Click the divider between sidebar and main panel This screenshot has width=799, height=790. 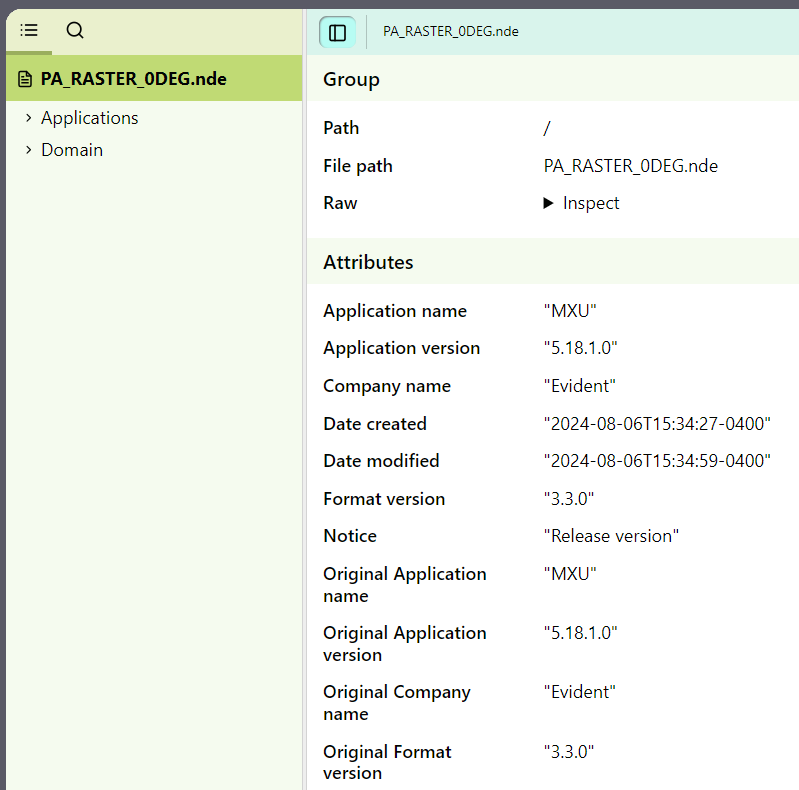(304, 400)
